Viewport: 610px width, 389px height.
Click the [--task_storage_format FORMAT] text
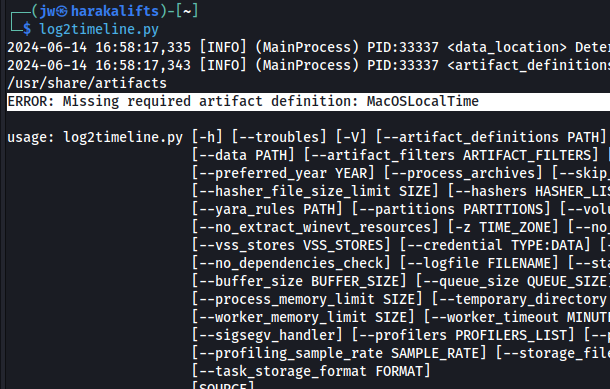[x=311, y=371]
